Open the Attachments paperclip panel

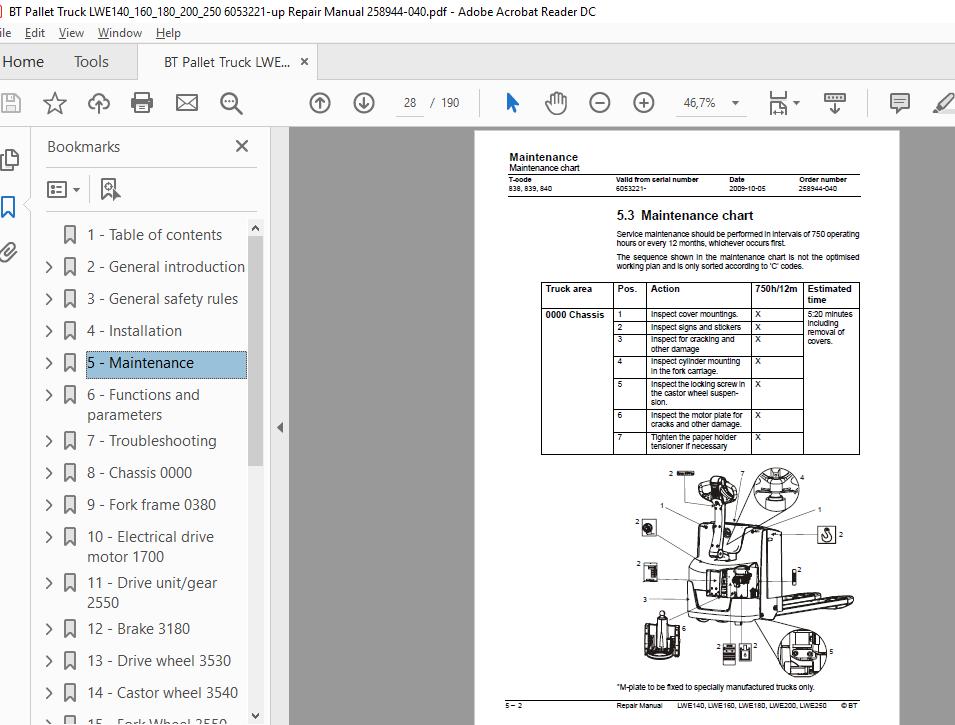(9, 252)
